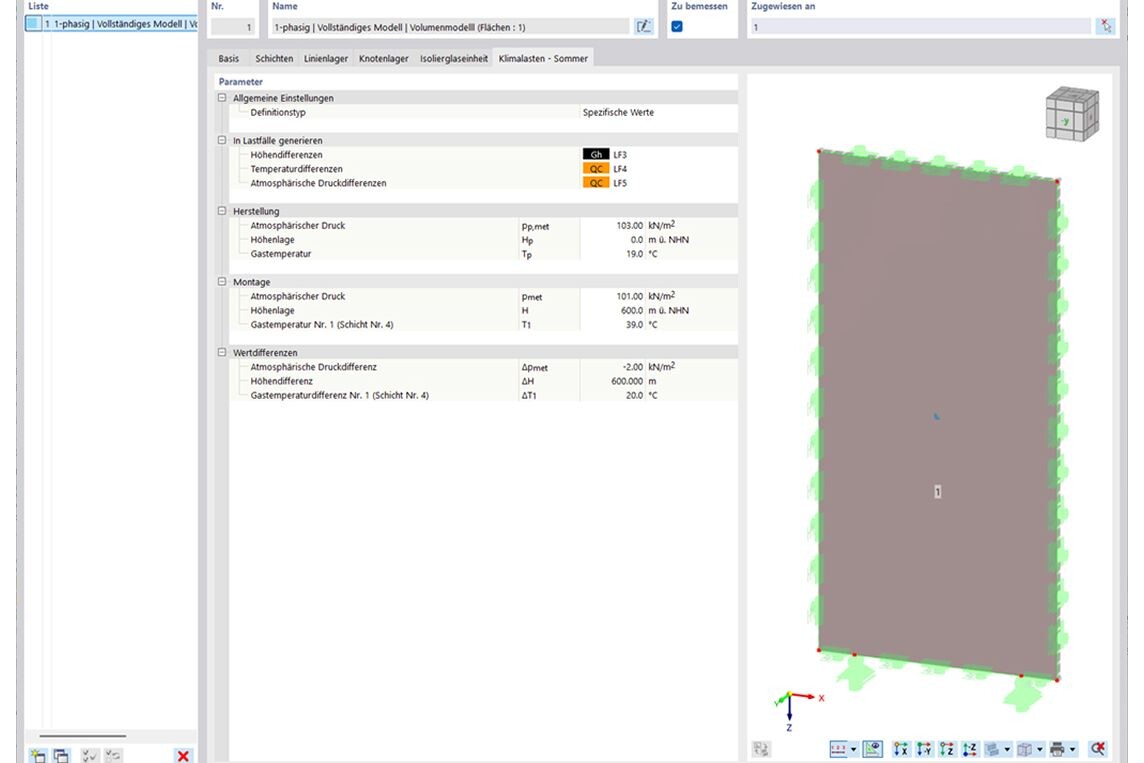This screenshot has height=763, width=1144.
Task: Open the Isolierglaseinheit tab
Action: (x=453, y=59)
